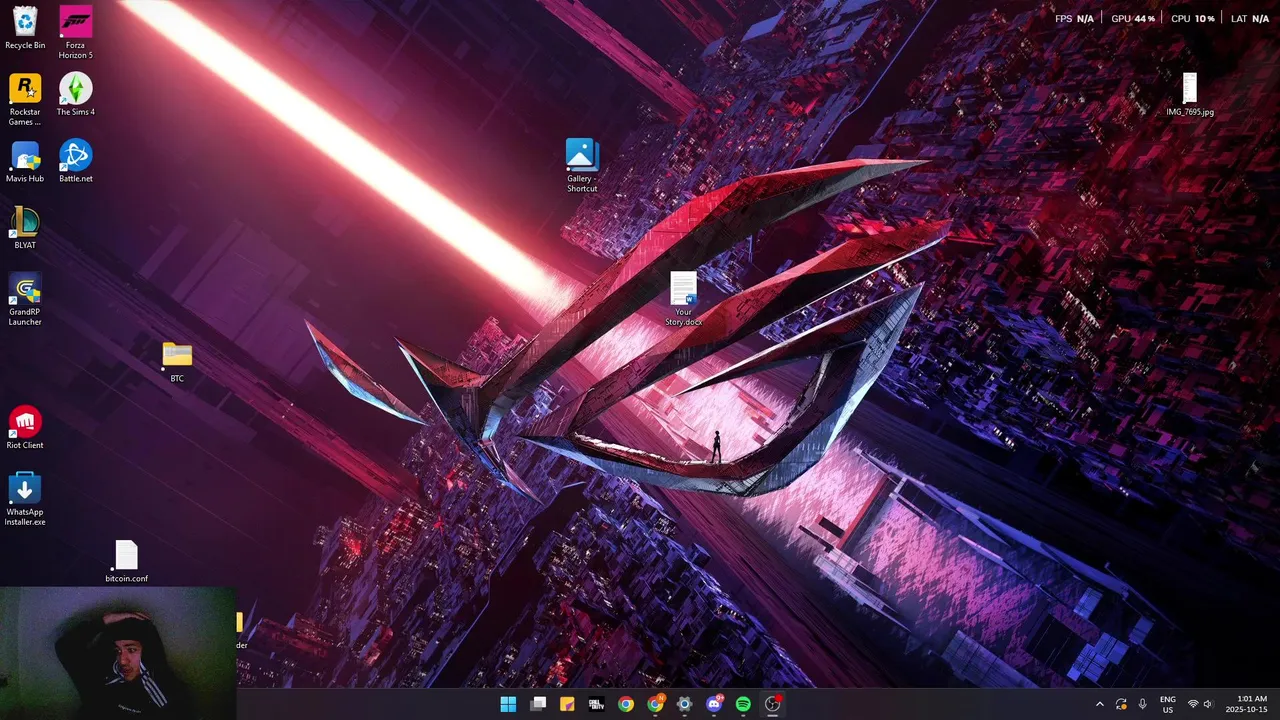The height and width of the screenshot is (720, 1280).
Task: Click the GPU 44% overlay readout
Action: (1133, 18)
